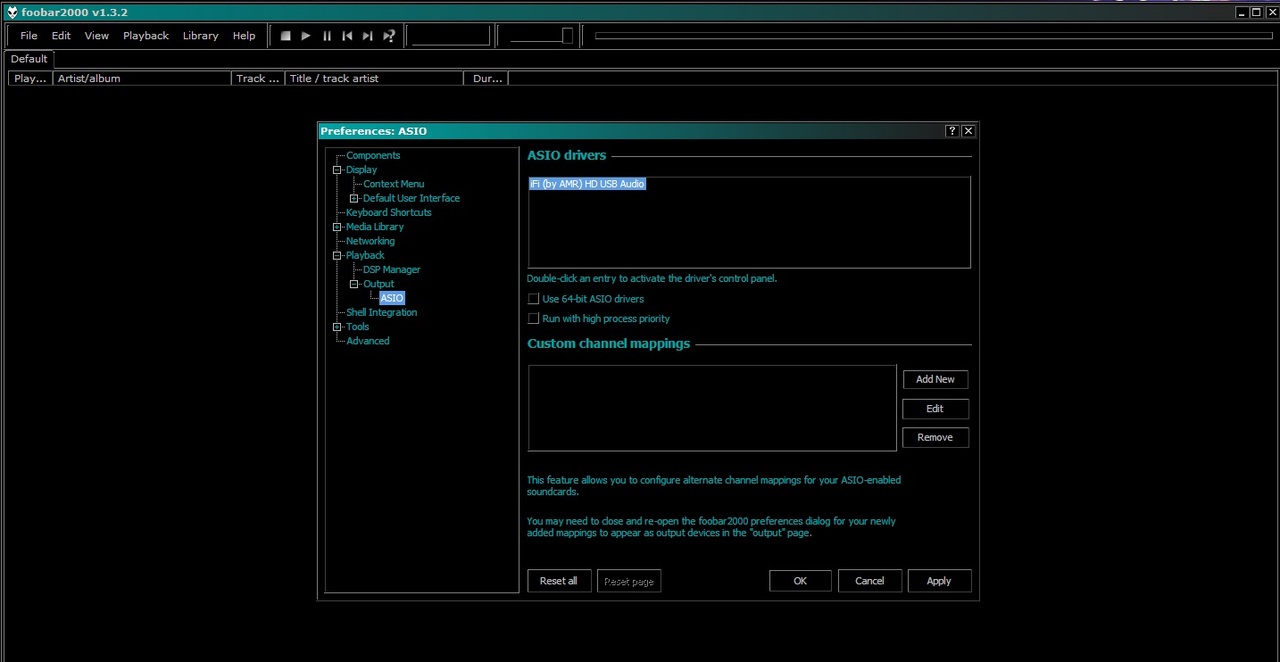The width and height of the screenshot is (1280, 662).
Task: Click the Reset all button
Action: coord(558,581)
